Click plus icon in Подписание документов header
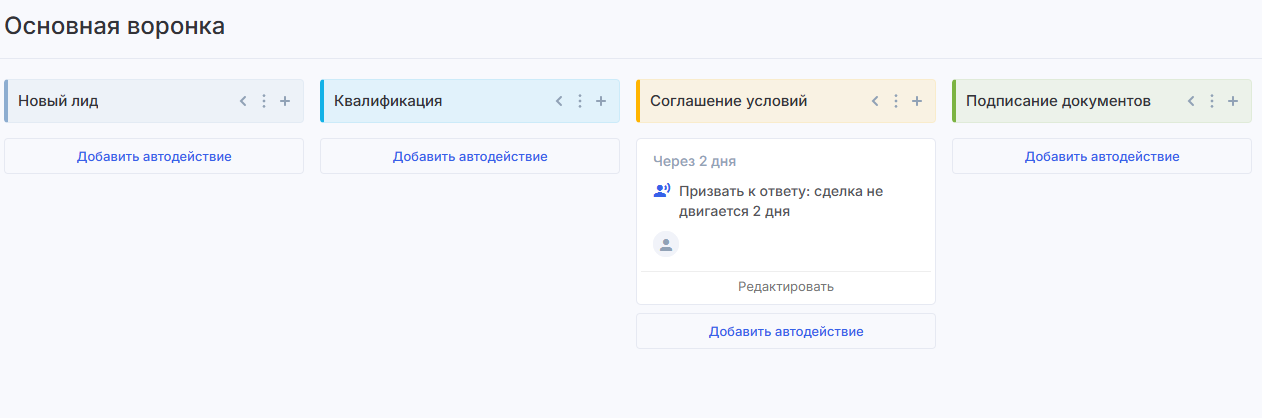The width and height of the screenshot is (1262, 418). [1233, 101]
